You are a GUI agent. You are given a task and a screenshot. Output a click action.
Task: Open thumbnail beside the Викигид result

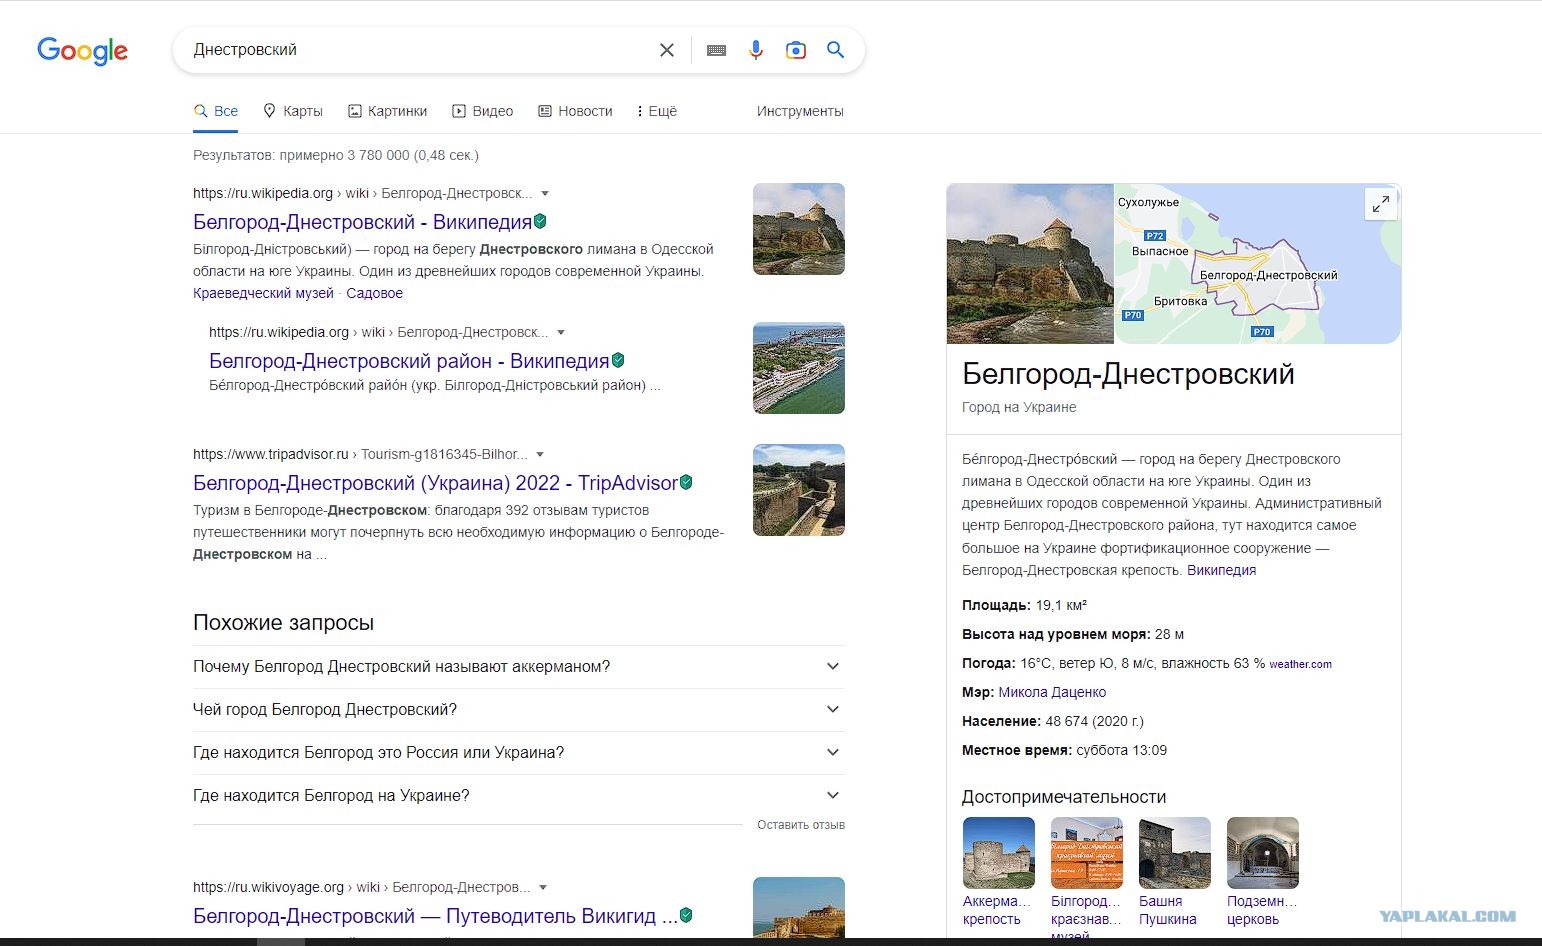click(x=799, y=908)
